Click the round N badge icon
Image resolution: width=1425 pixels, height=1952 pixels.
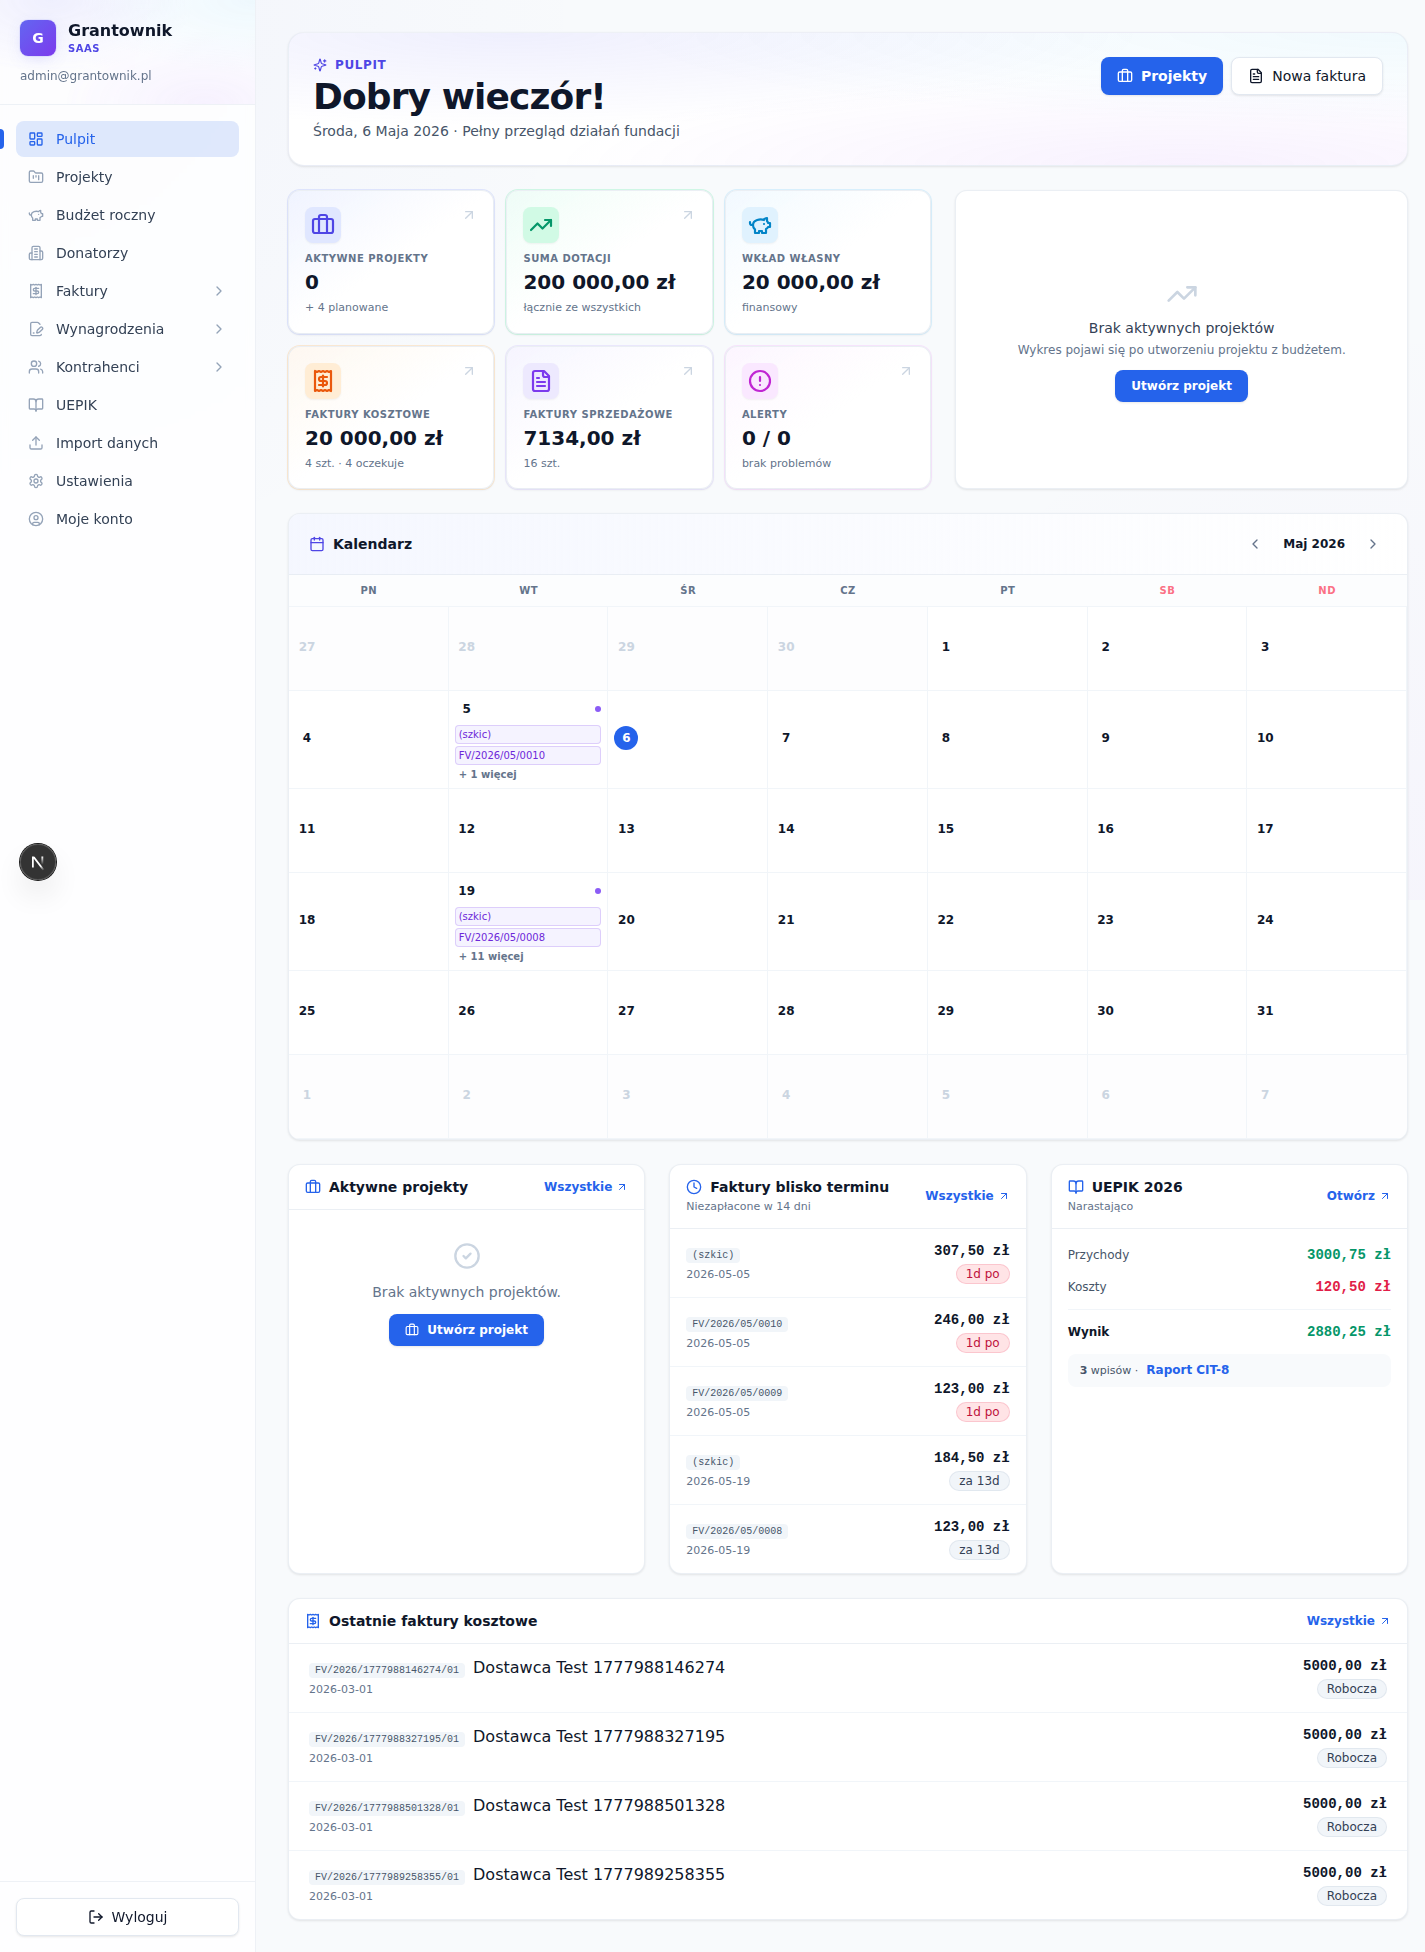point(38,862)
